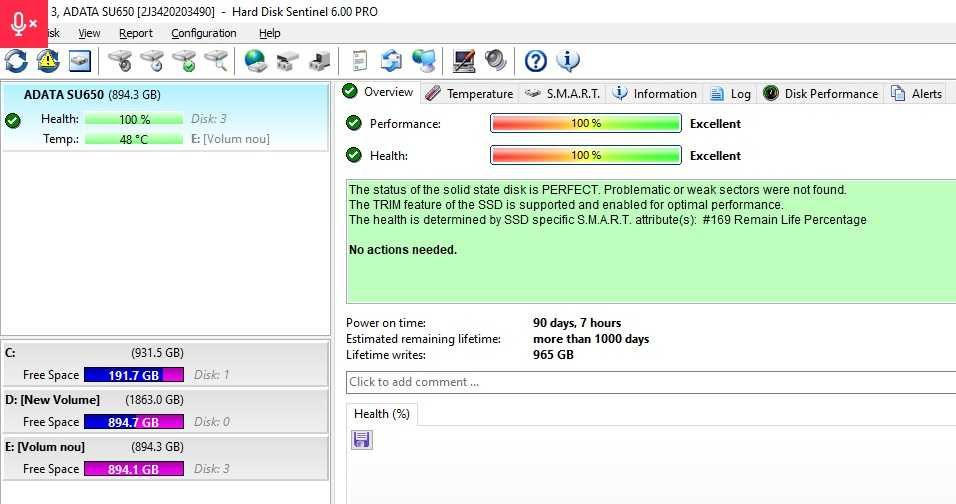Click the info speech bubble icon

[568, 60]
